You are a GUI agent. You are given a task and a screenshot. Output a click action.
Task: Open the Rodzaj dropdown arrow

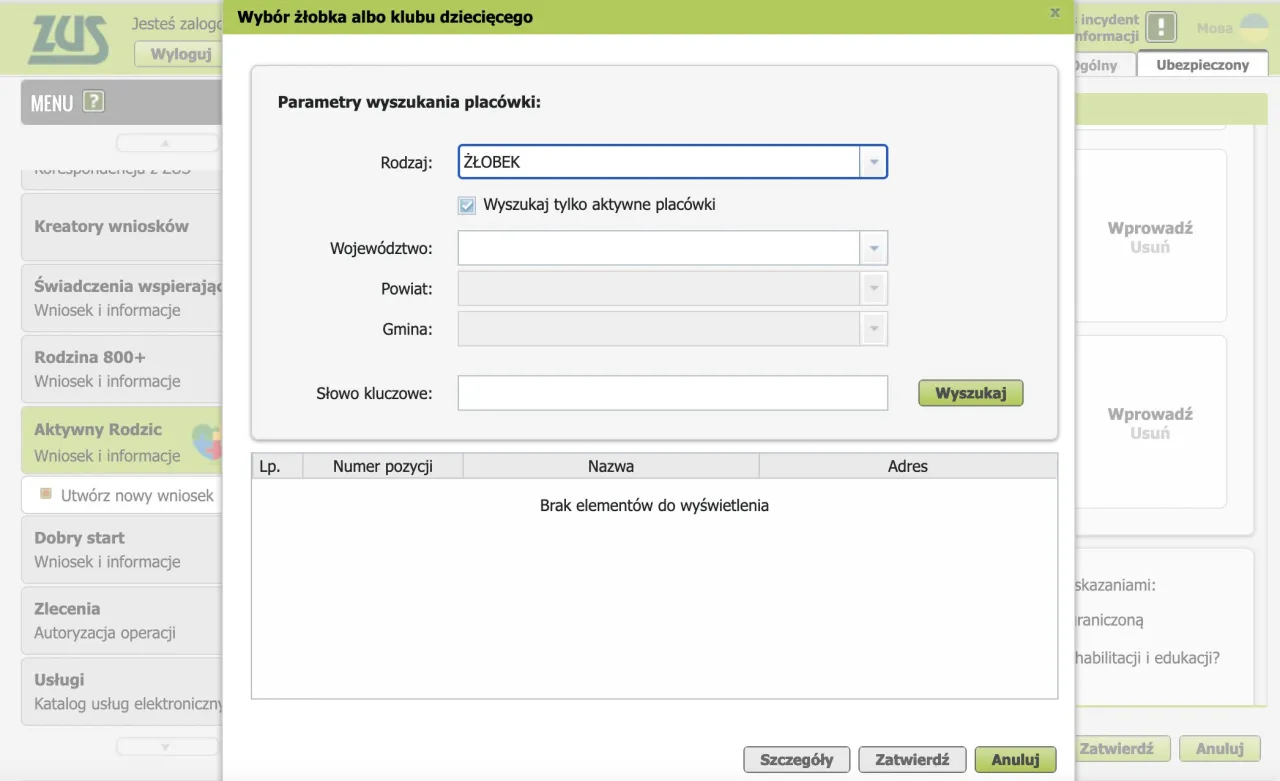[x=873, y=162]
